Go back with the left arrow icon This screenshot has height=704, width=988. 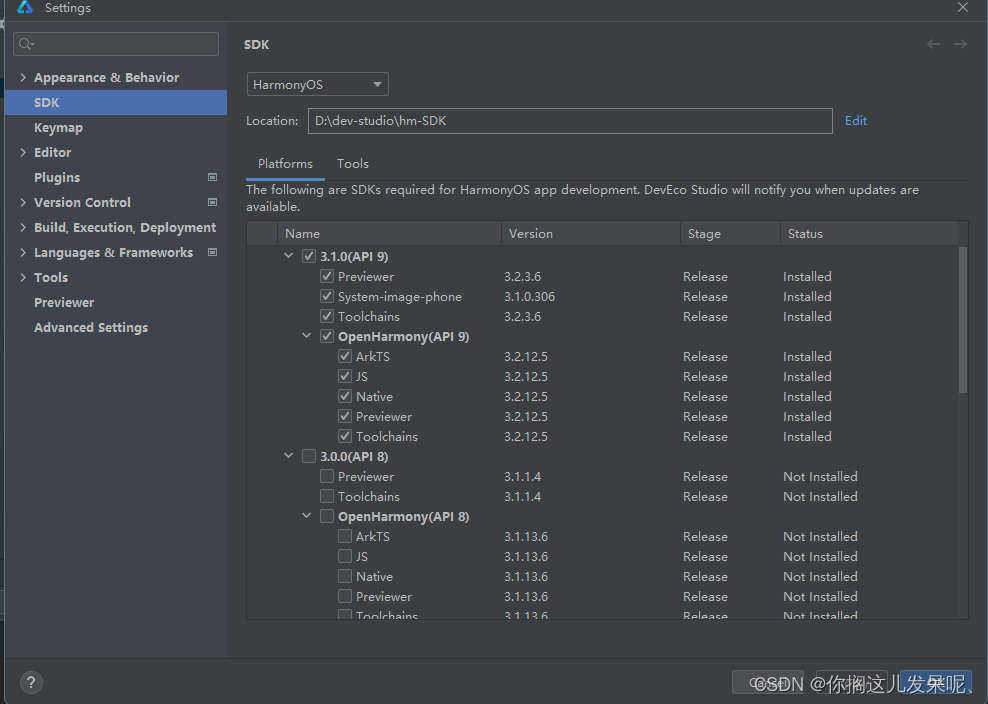click(933, 44)
